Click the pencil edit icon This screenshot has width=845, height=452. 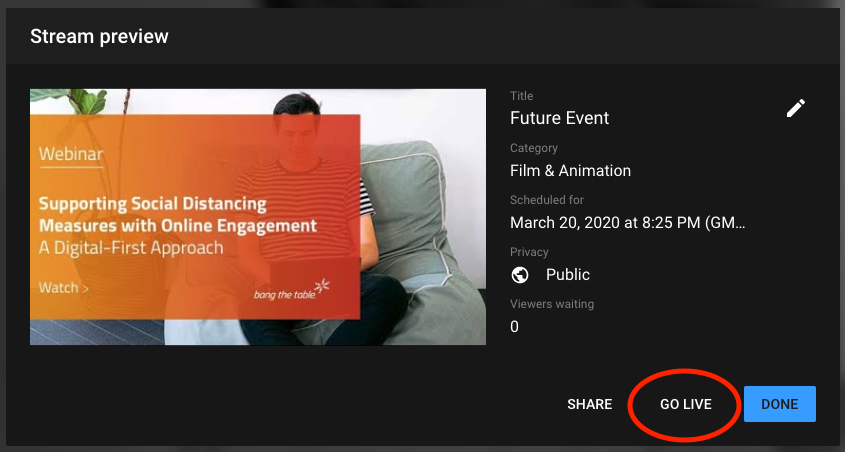coord(795,108)
